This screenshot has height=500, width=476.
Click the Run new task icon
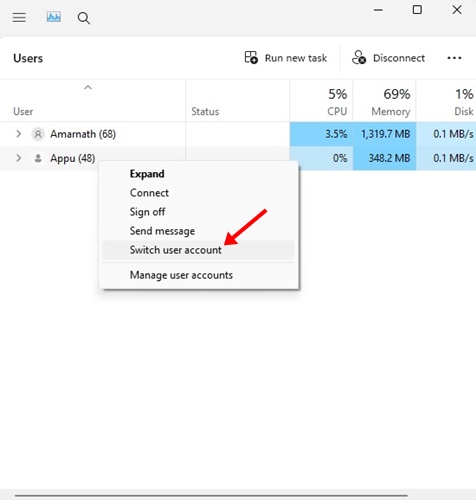[x=251, y=57]
